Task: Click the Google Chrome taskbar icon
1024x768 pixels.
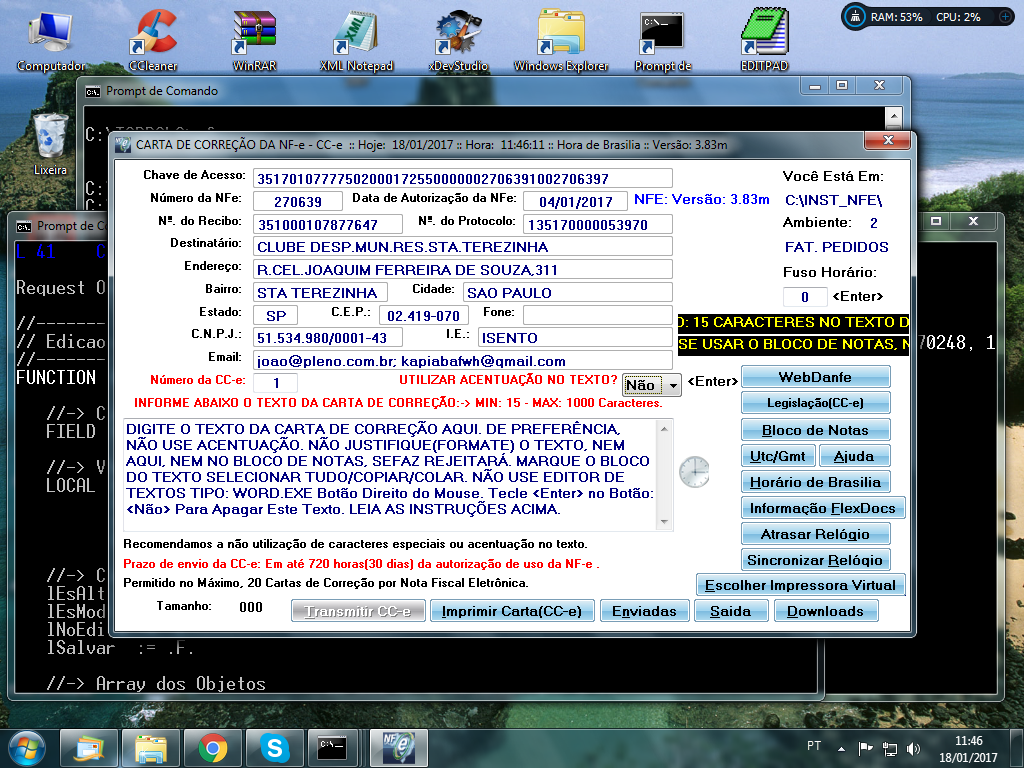Action: 211,746
